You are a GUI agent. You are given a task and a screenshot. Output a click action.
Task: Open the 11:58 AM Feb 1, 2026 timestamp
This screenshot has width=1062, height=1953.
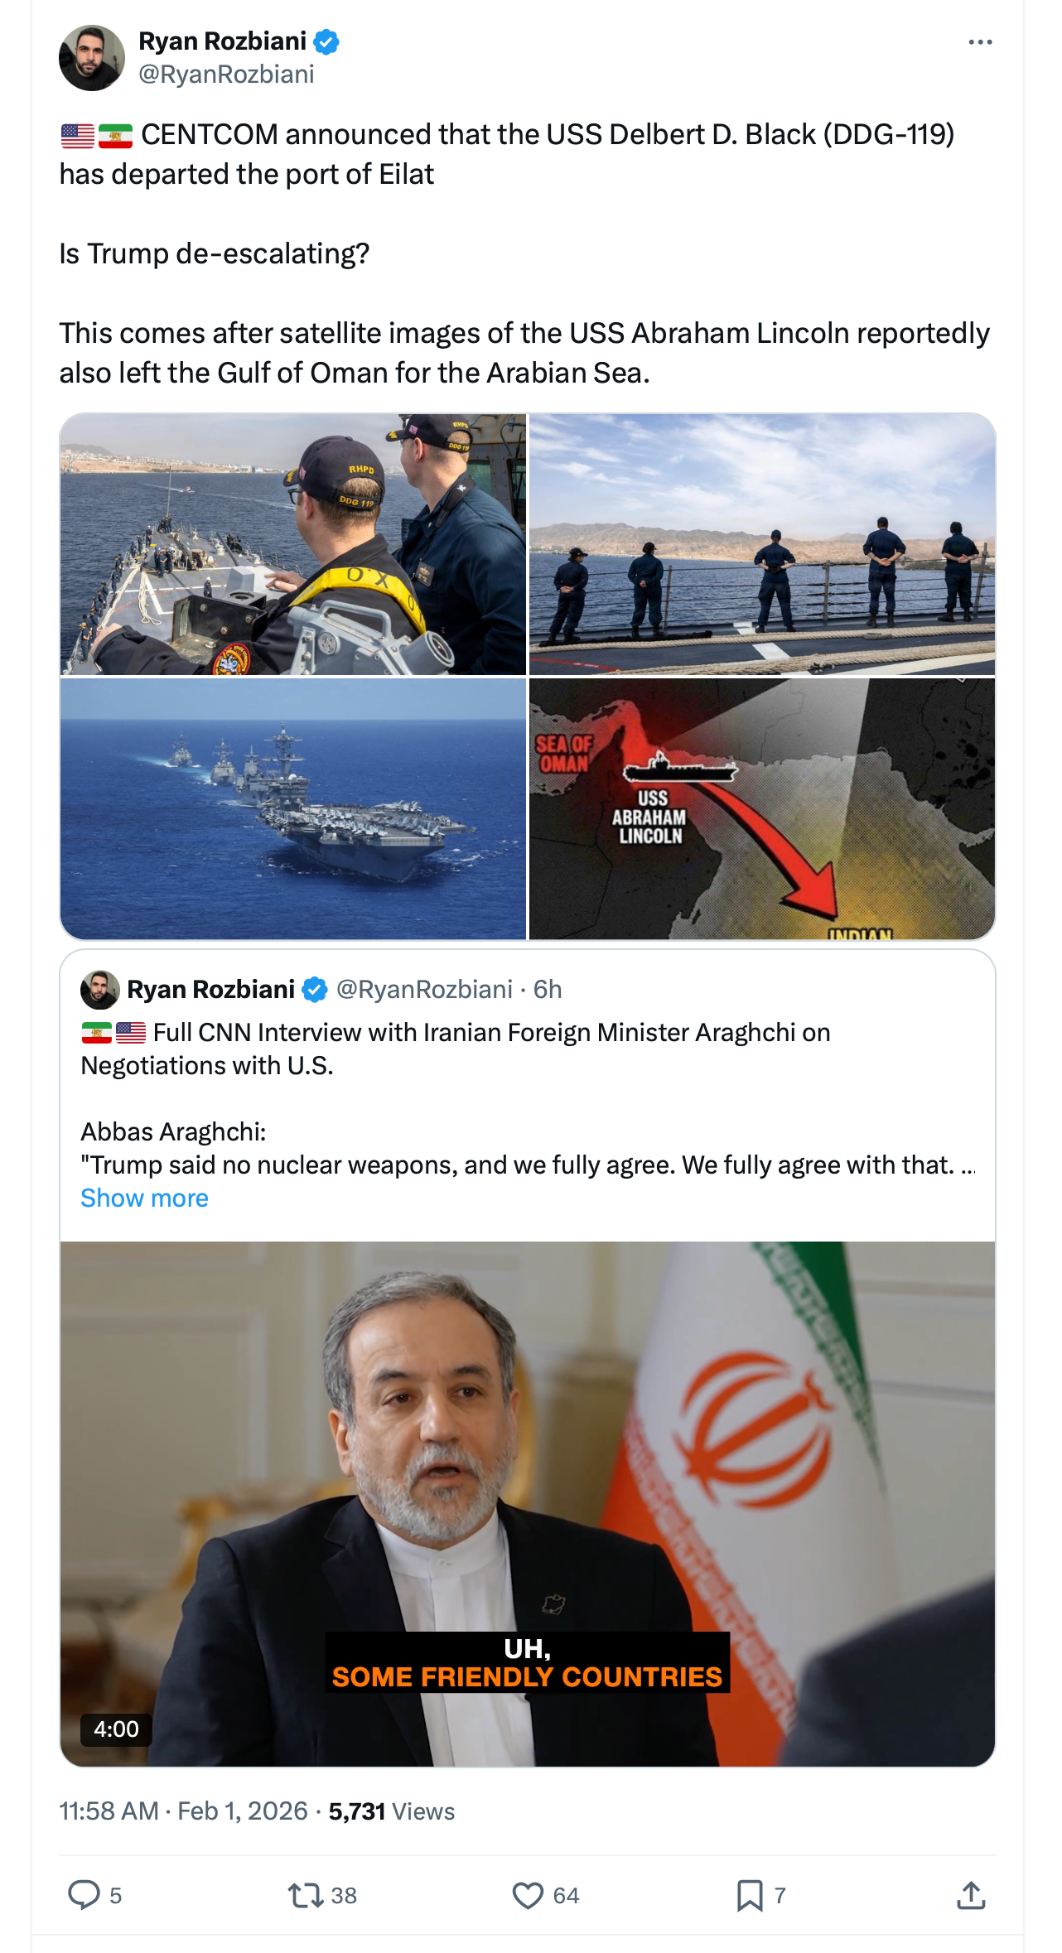183,1811
